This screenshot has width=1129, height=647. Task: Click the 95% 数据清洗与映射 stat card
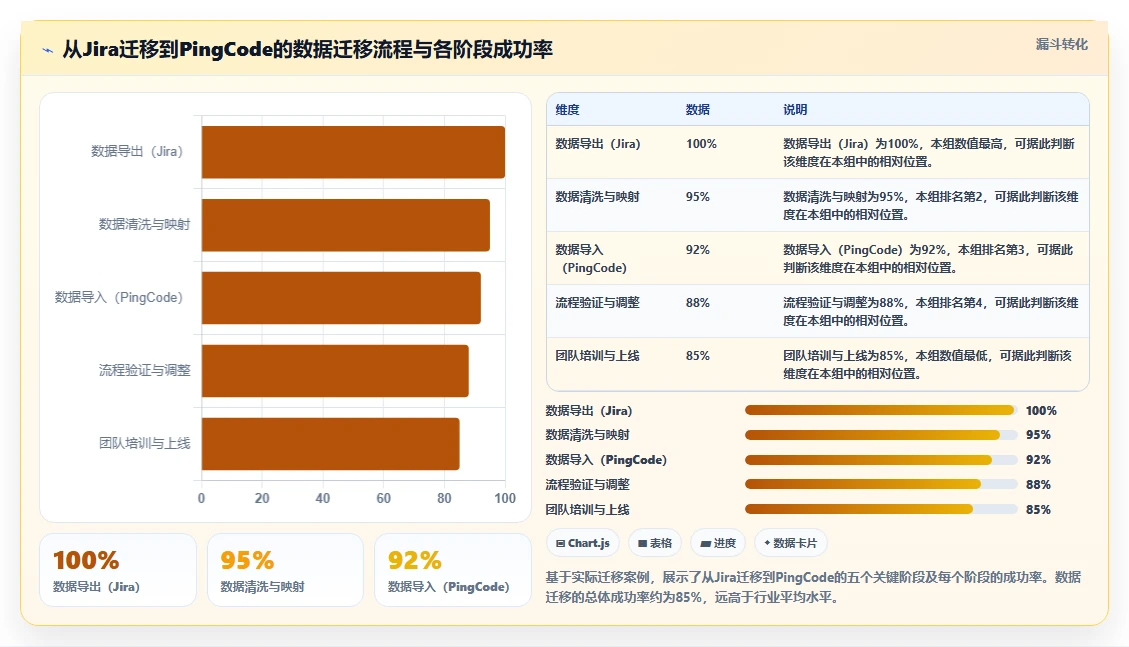(285, 570)
